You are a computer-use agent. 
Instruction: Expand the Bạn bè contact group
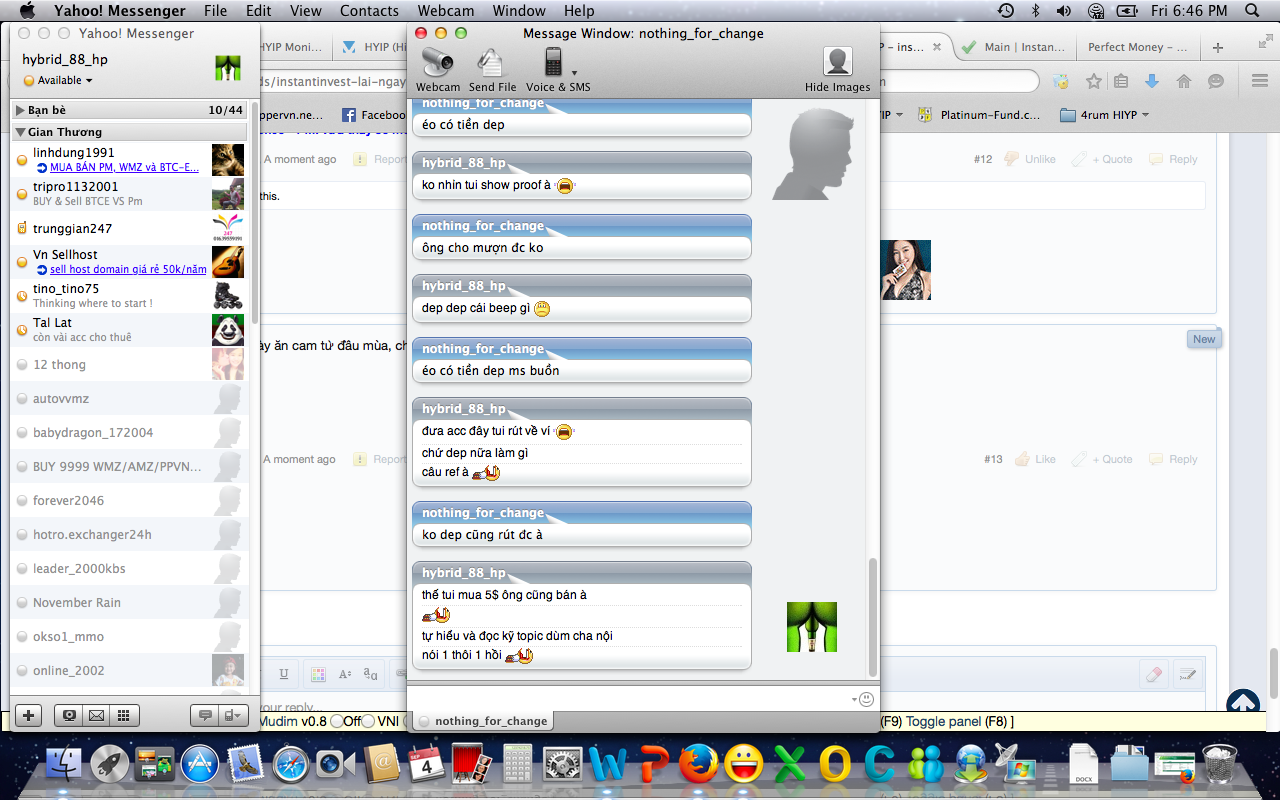(x=20, y=110)
